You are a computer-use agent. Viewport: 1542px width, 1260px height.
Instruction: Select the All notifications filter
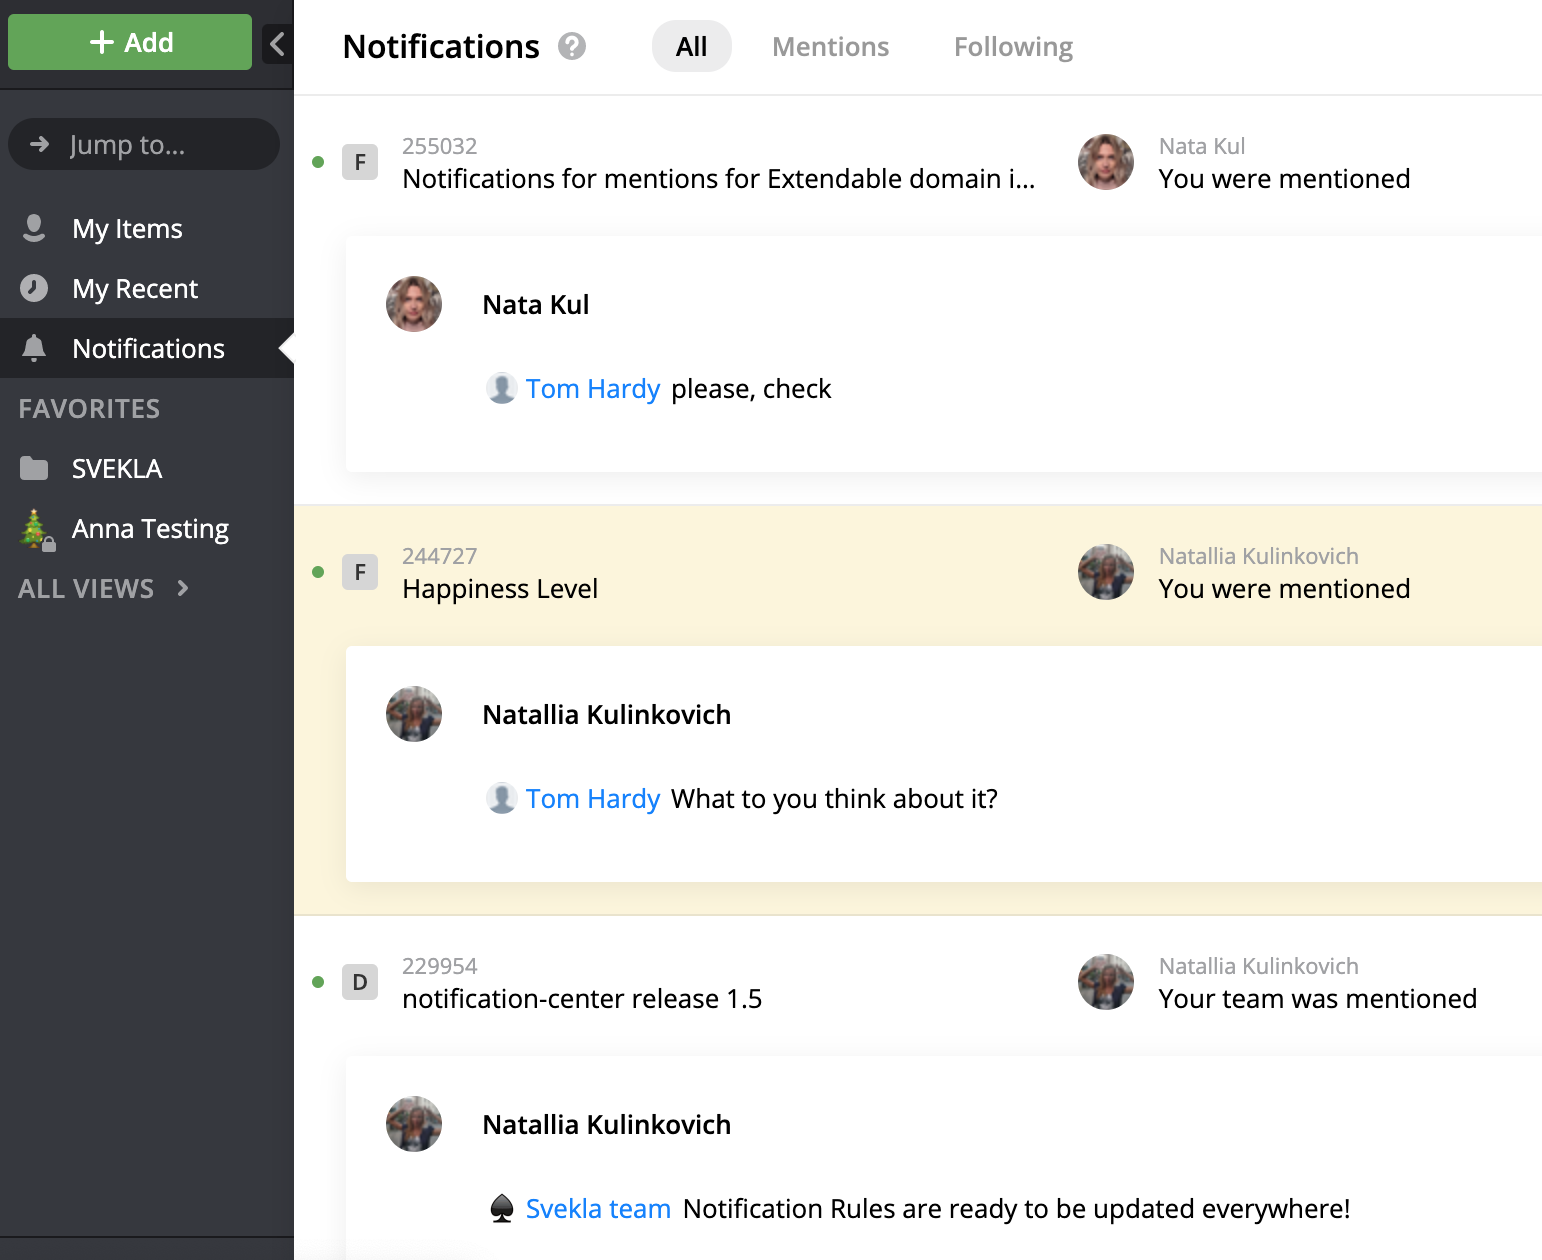click(691, 47)
